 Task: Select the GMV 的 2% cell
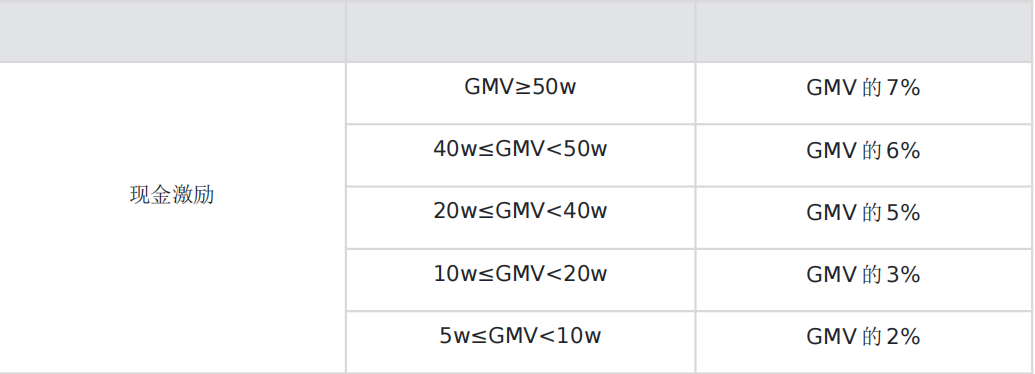click(863, 342)
